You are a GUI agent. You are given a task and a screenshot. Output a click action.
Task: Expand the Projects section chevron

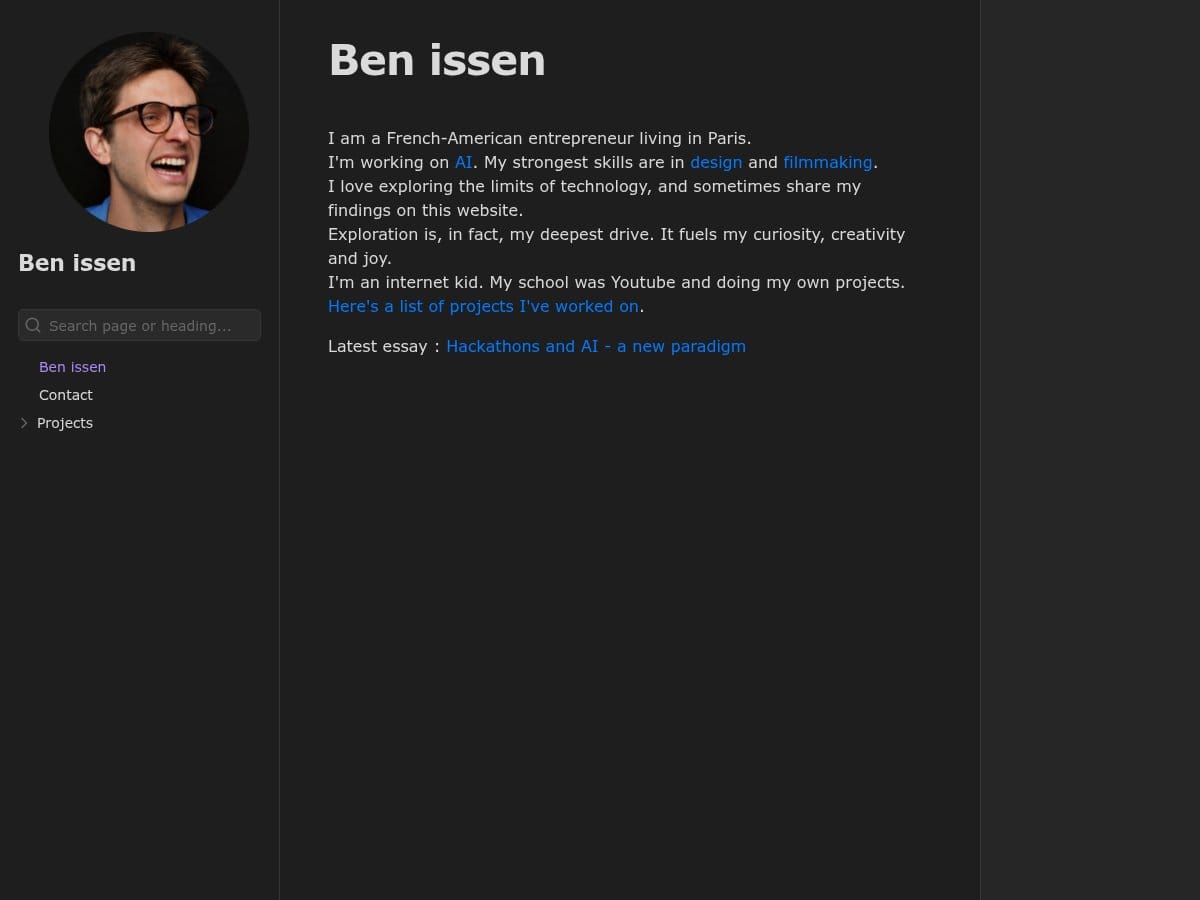[x=24, y=423]
